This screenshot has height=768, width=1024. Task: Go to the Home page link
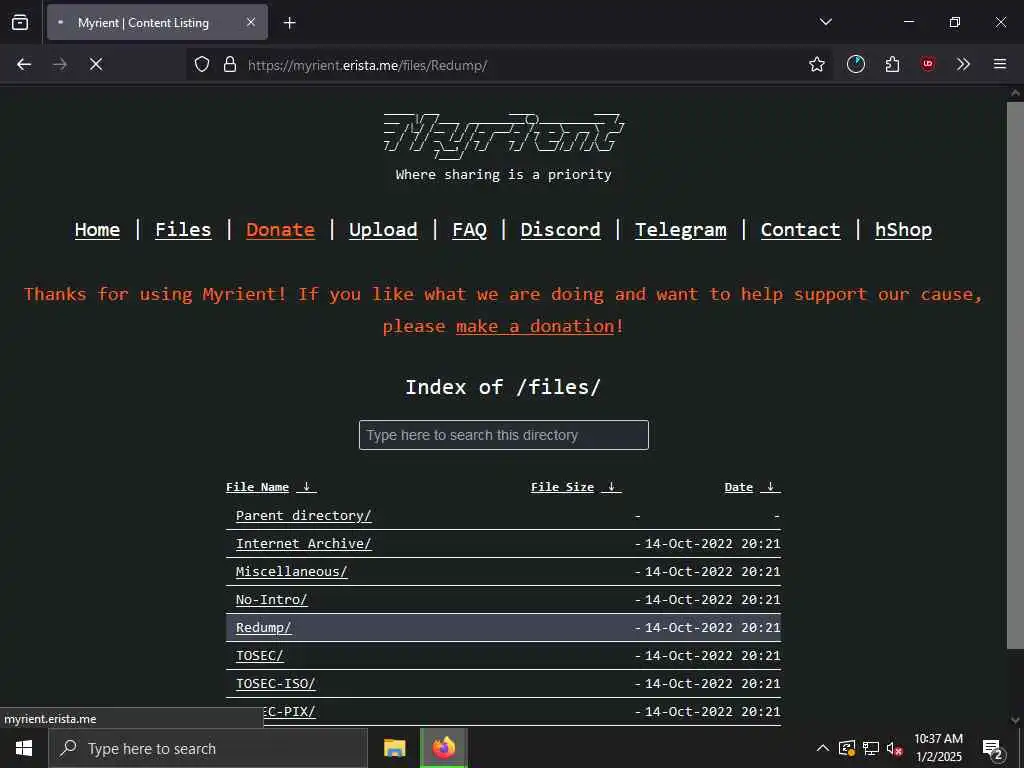tap(97, 229)
